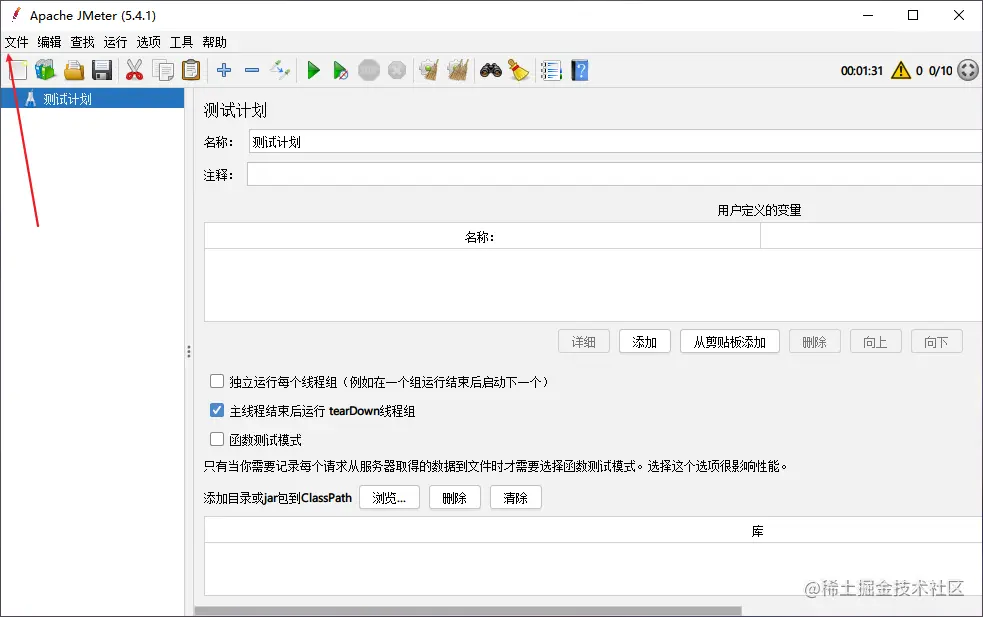Open the Function Helper list icon

coord(551,70)
